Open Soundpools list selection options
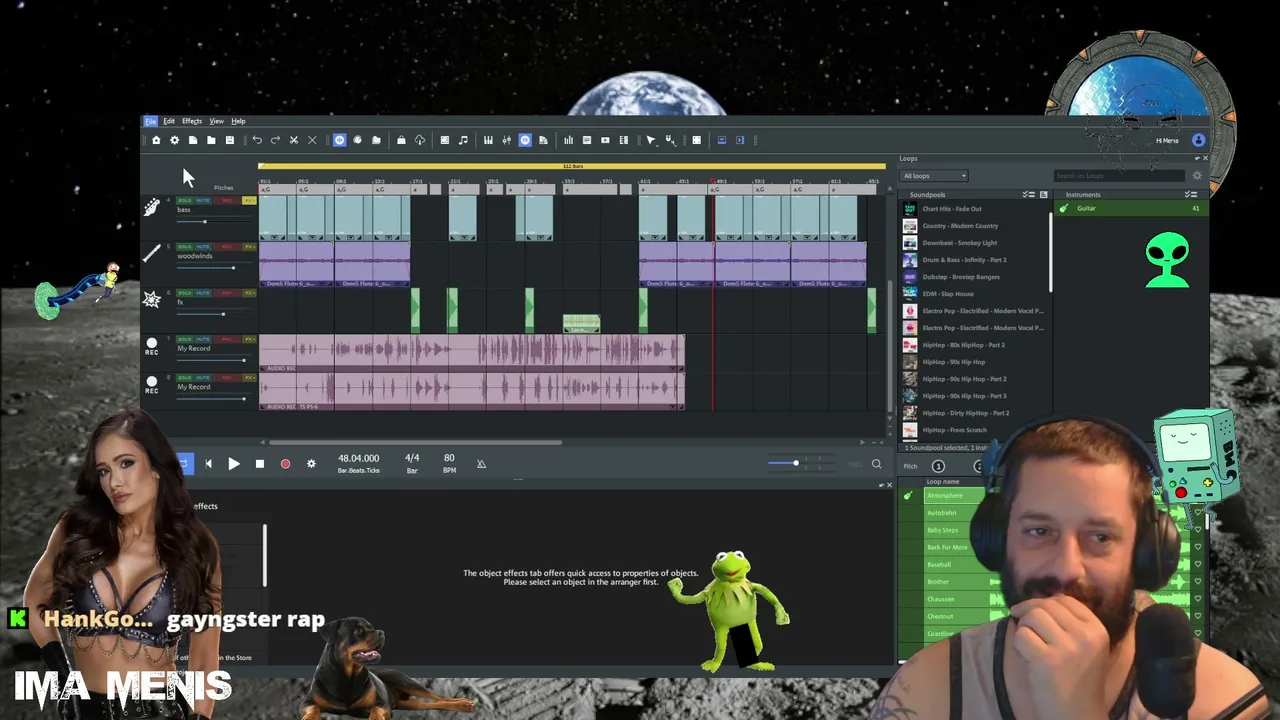Image resolution: width=1280 pixels, height=720 pixels. (x=1028, y=194)
